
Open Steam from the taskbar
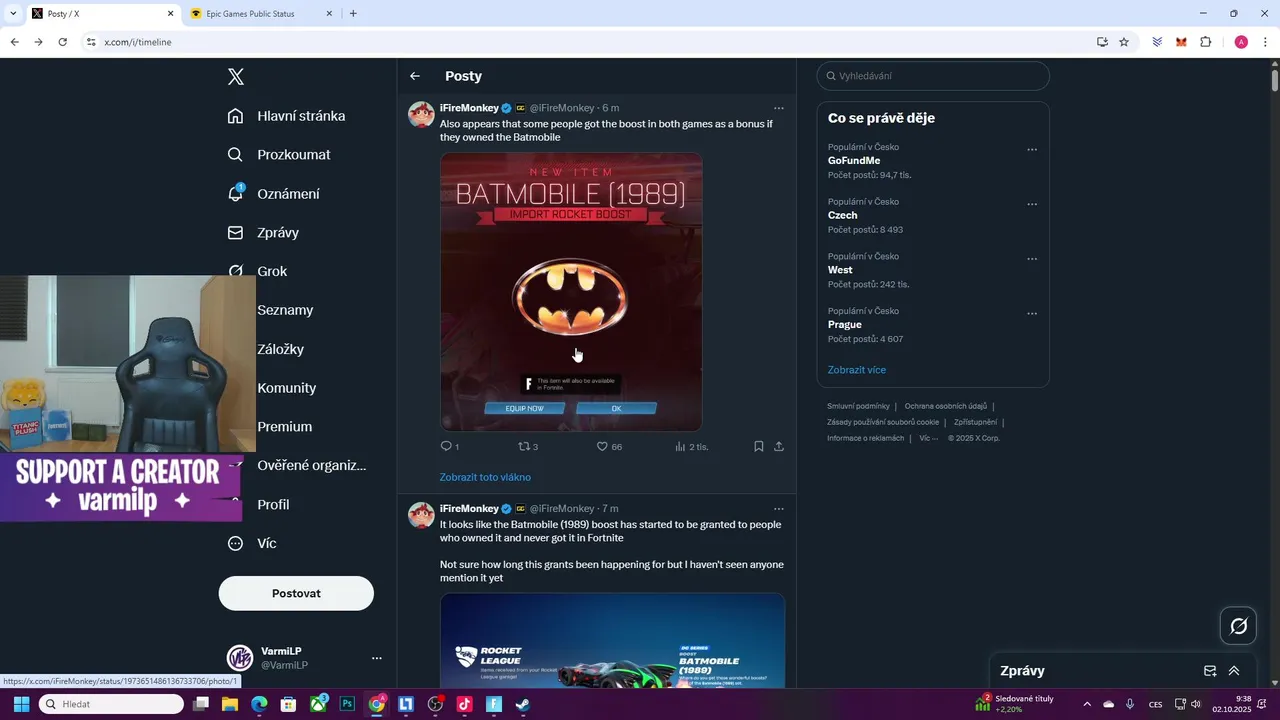coord(522,704)
